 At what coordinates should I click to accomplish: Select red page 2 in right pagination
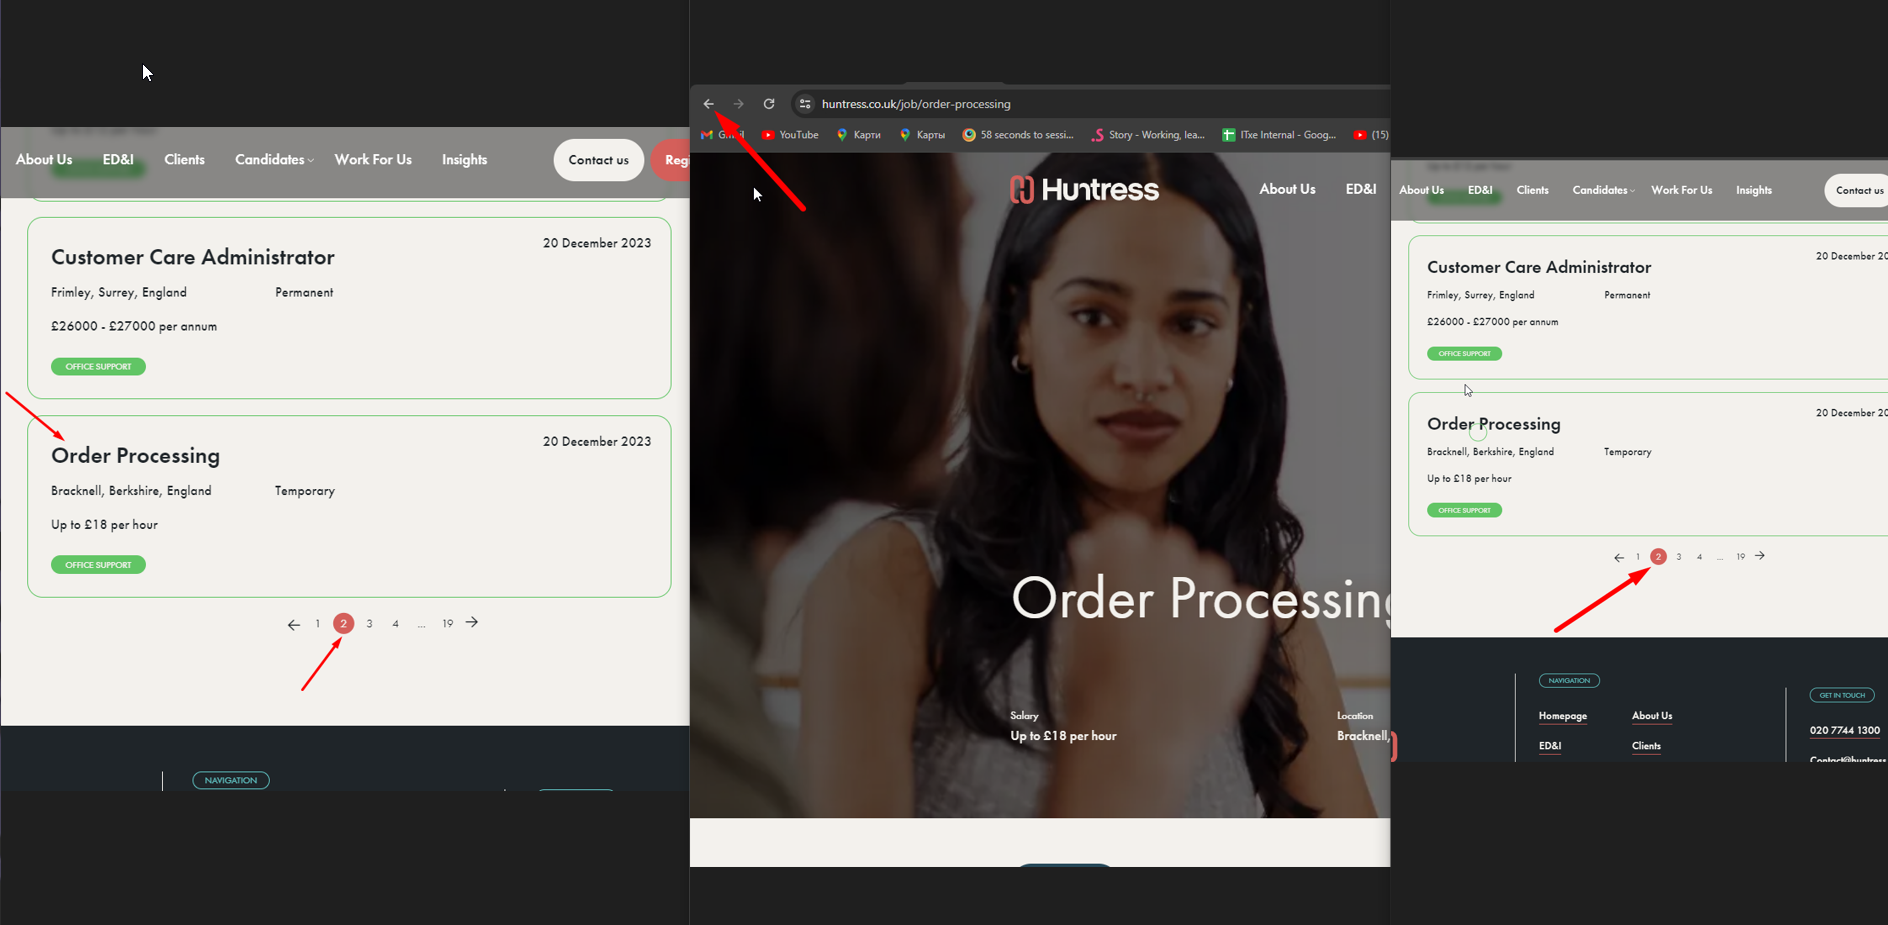[x=1658, y=556]
